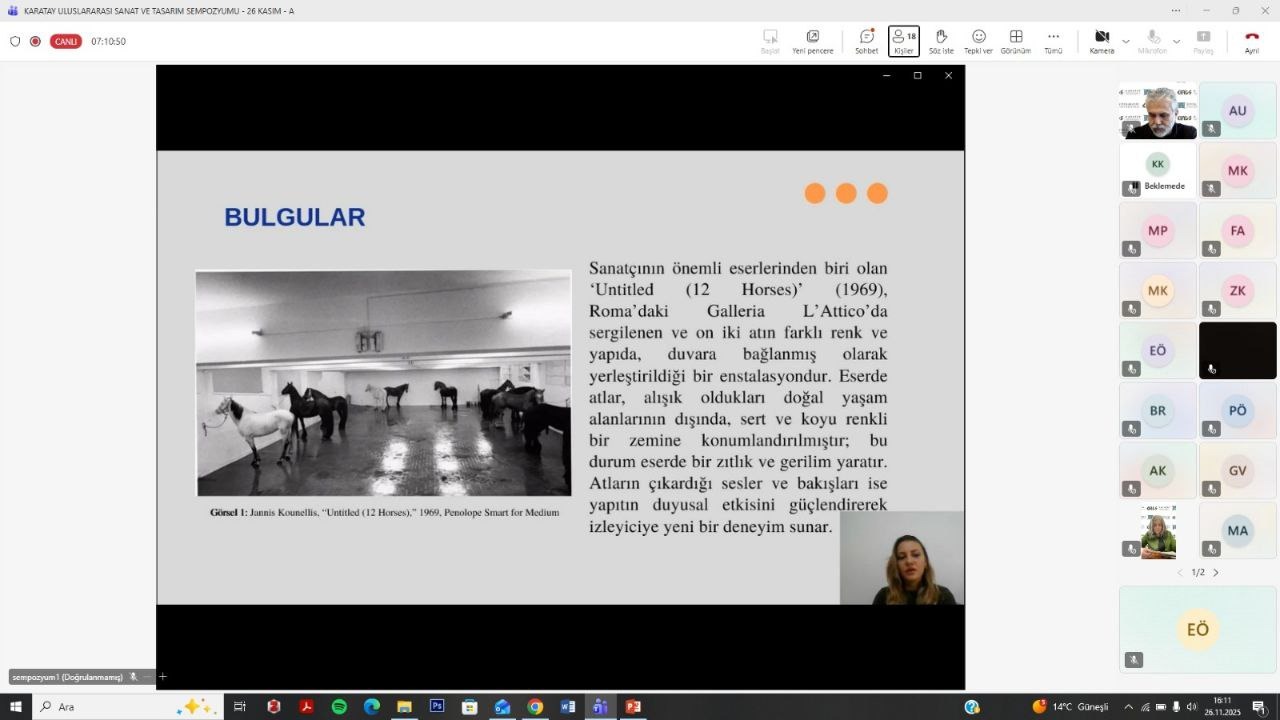
Task: Leave the meeting with Ayrıl
Action: click(x=1251, y=41)
